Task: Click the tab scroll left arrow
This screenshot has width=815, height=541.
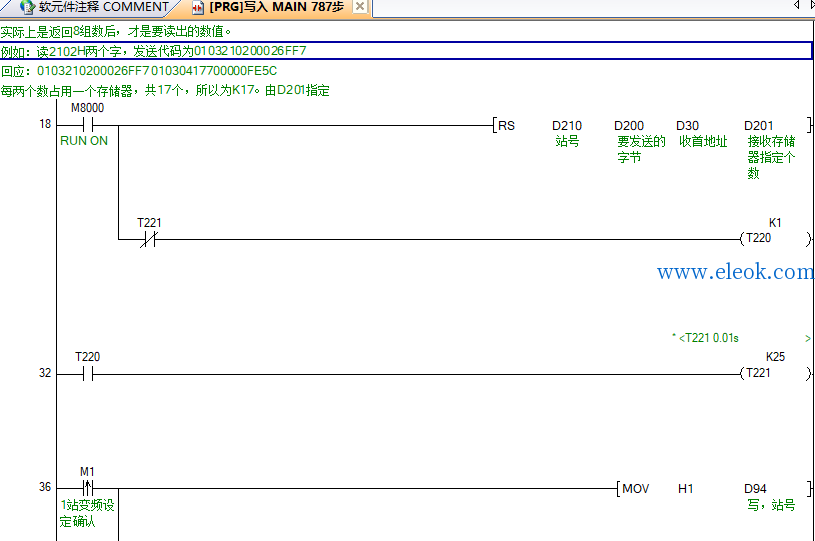Action: pyautogui.click(x=796, y=5)
